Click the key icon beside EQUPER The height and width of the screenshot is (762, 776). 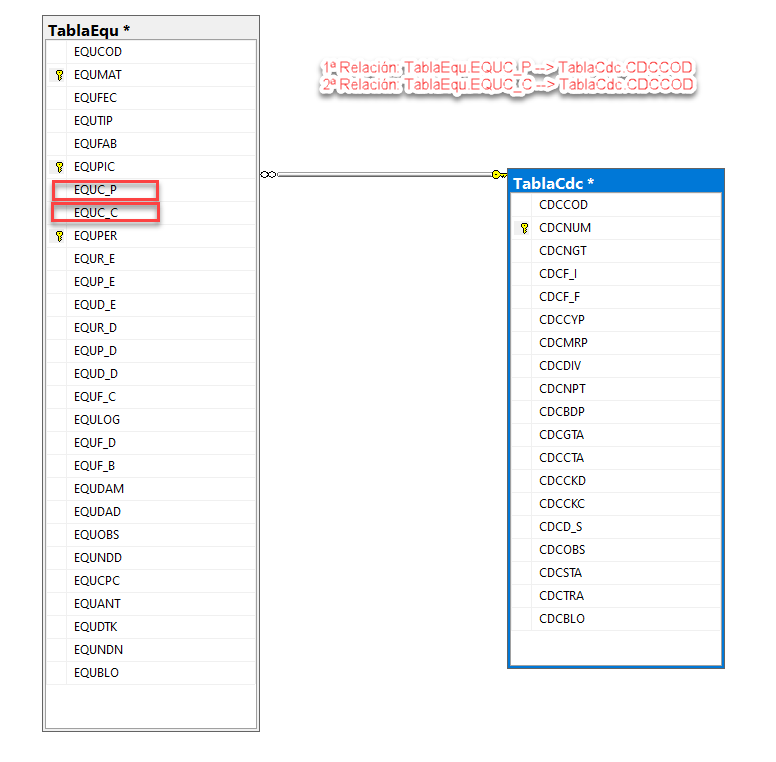coord(59,236)
